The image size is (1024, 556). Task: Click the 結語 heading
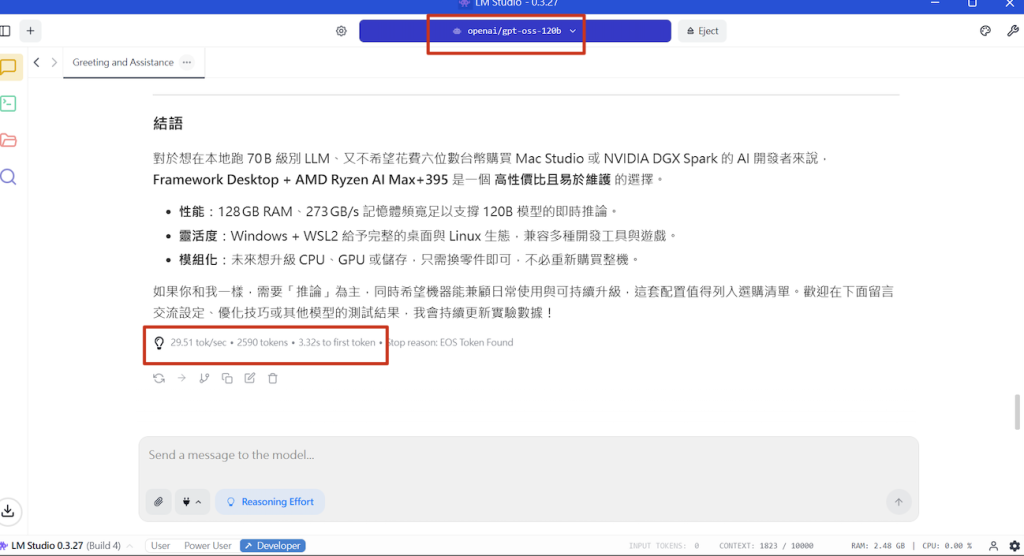[168, 123]
